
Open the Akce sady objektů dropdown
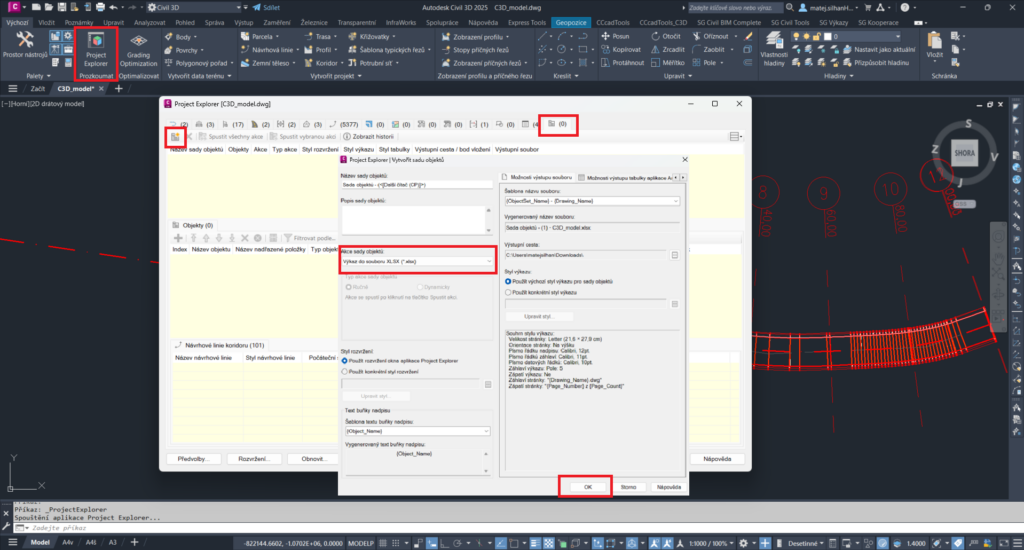(416, 261)
